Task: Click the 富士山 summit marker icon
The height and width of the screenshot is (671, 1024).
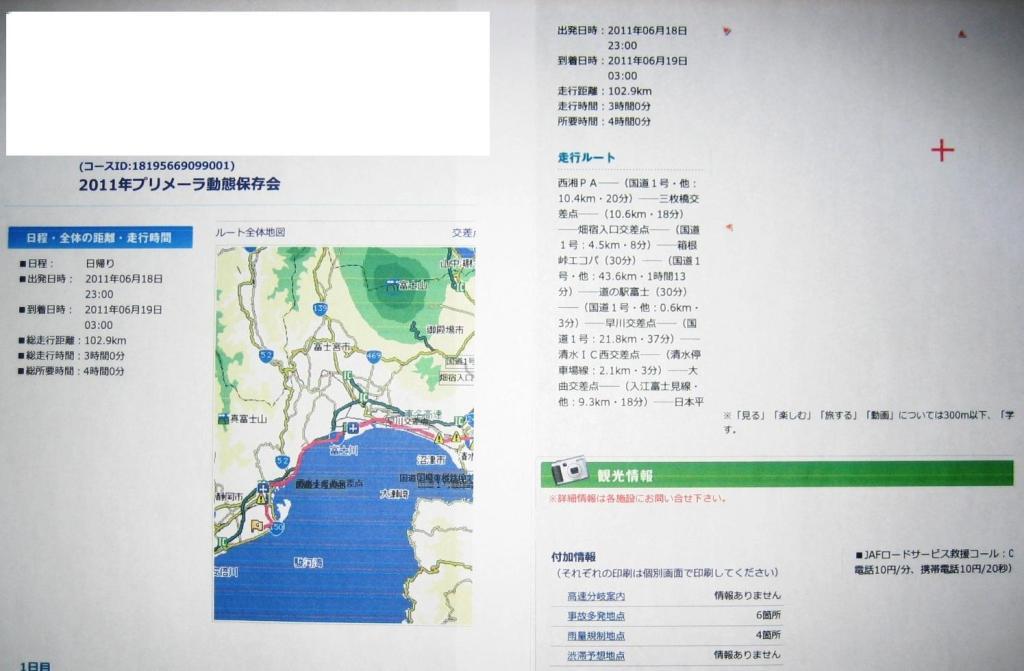Action: click(391, 285)
